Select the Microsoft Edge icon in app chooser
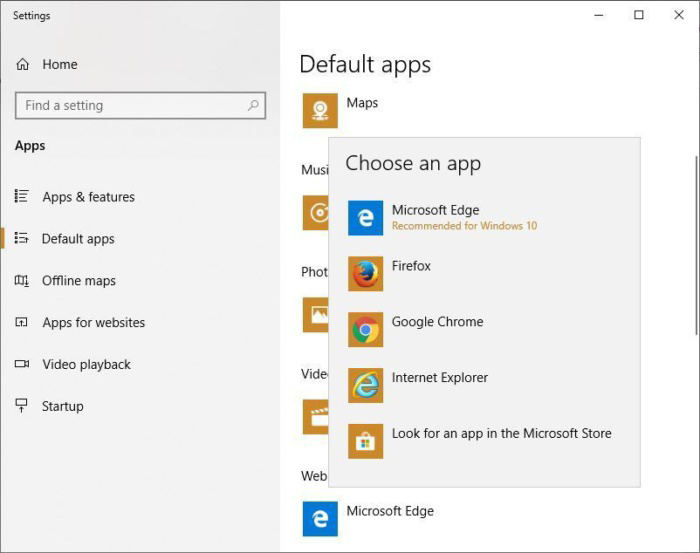Image resolution: width=700 pixels, height=553 pixels. pos(365,218)
